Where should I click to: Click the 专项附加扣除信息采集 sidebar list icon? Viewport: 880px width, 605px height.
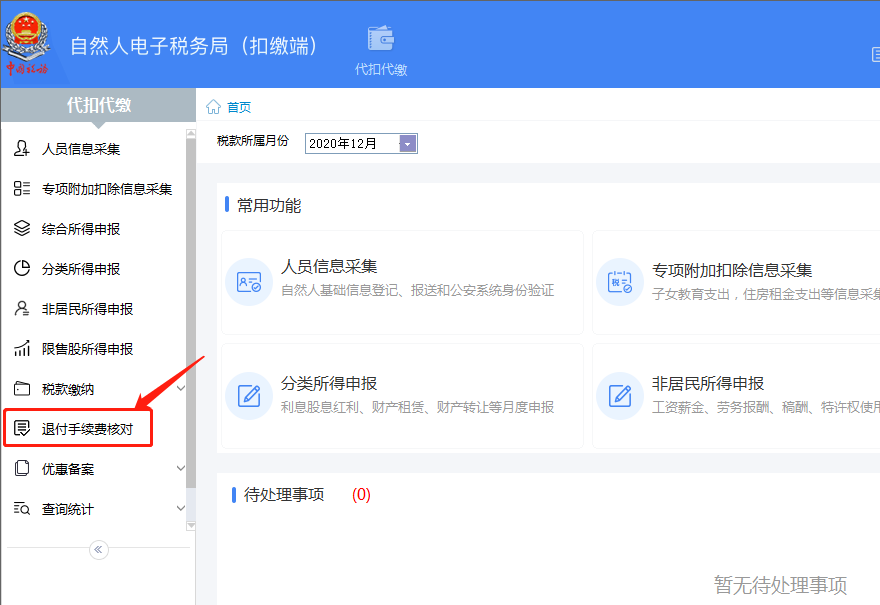click(21, 189)
